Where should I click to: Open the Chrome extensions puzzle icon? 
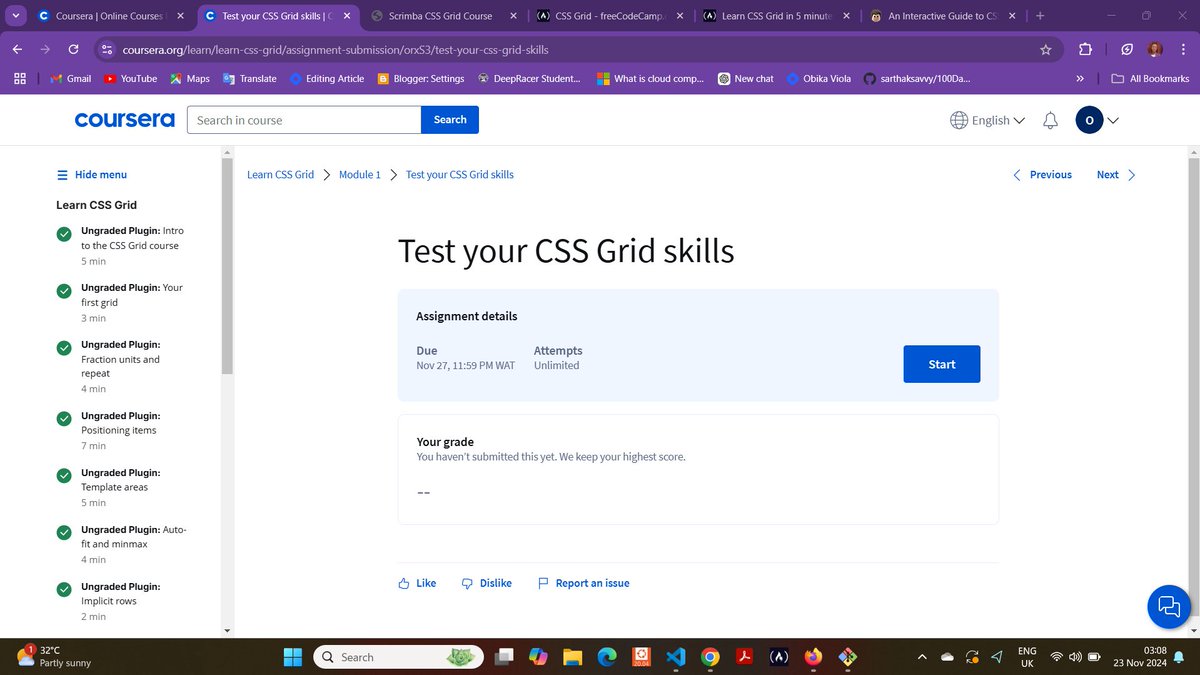(x=1086, y=49)
